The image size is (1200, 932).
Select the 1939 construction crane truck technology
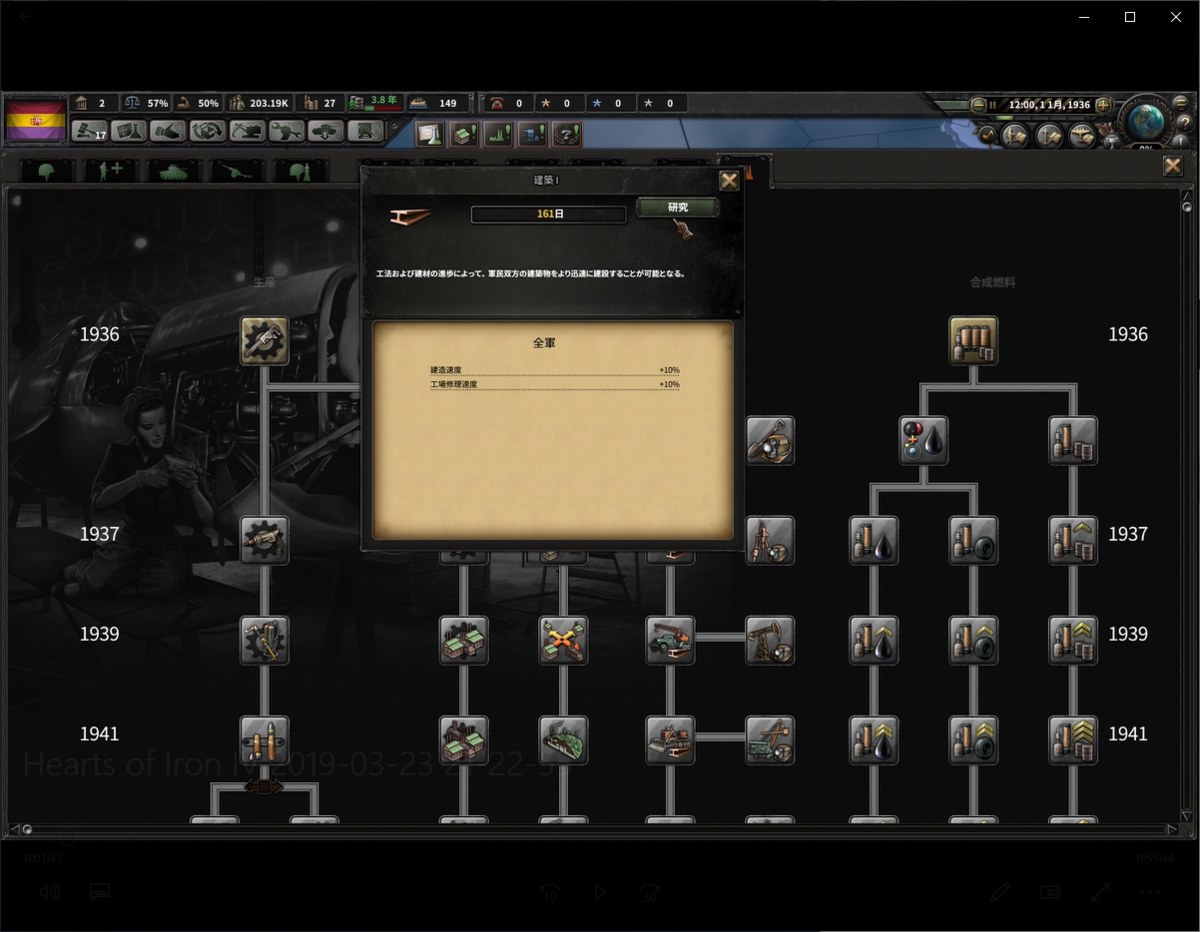[670, 641]
